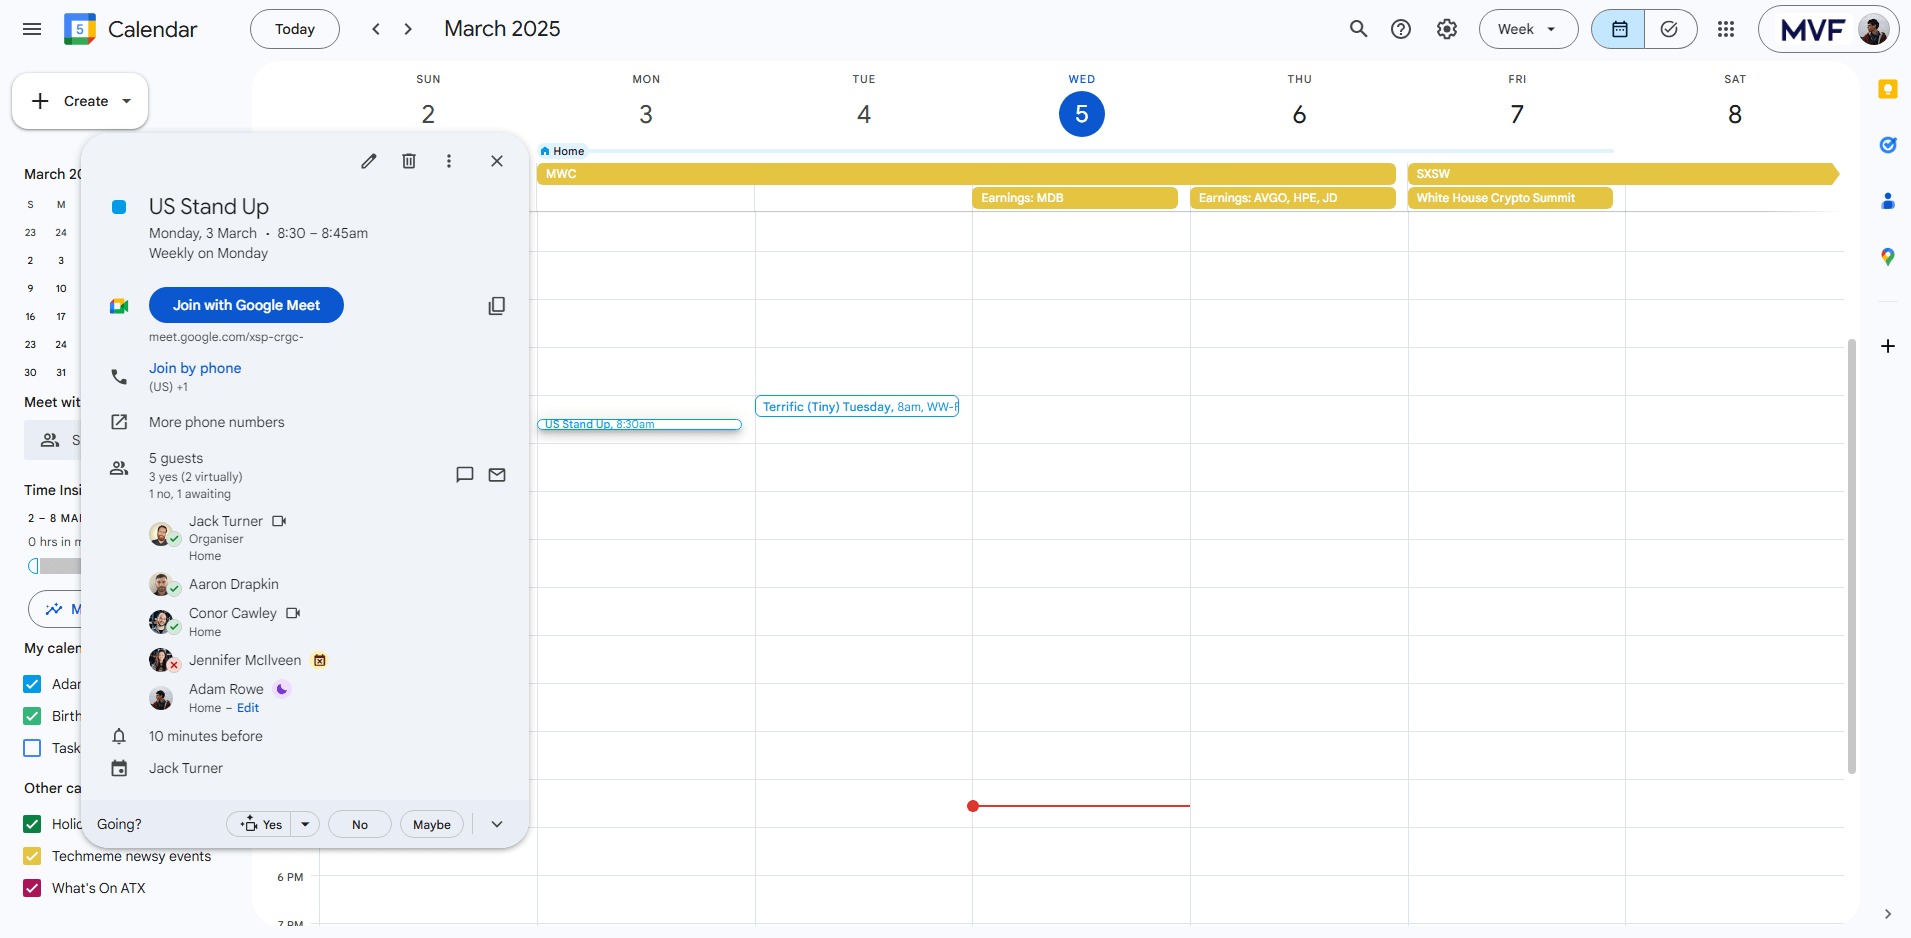Select Monday 3 date header
1911x938 pixels.
646,114
